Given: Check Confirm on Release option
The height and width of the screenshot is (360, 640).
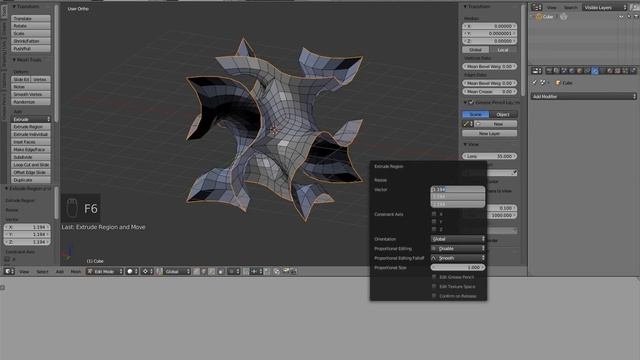Looking at the screenshot, I should tap(434, 296).
